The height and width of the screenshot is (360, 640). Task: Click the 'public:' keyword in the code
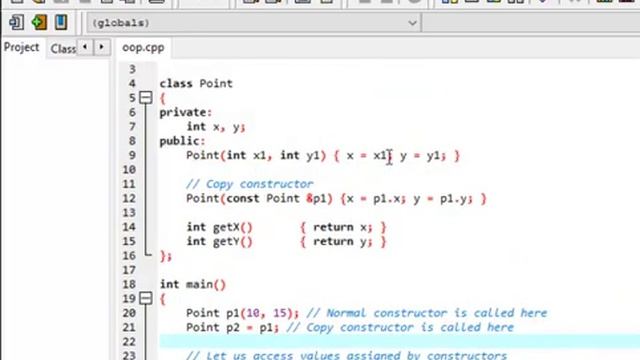click(182, 141)
